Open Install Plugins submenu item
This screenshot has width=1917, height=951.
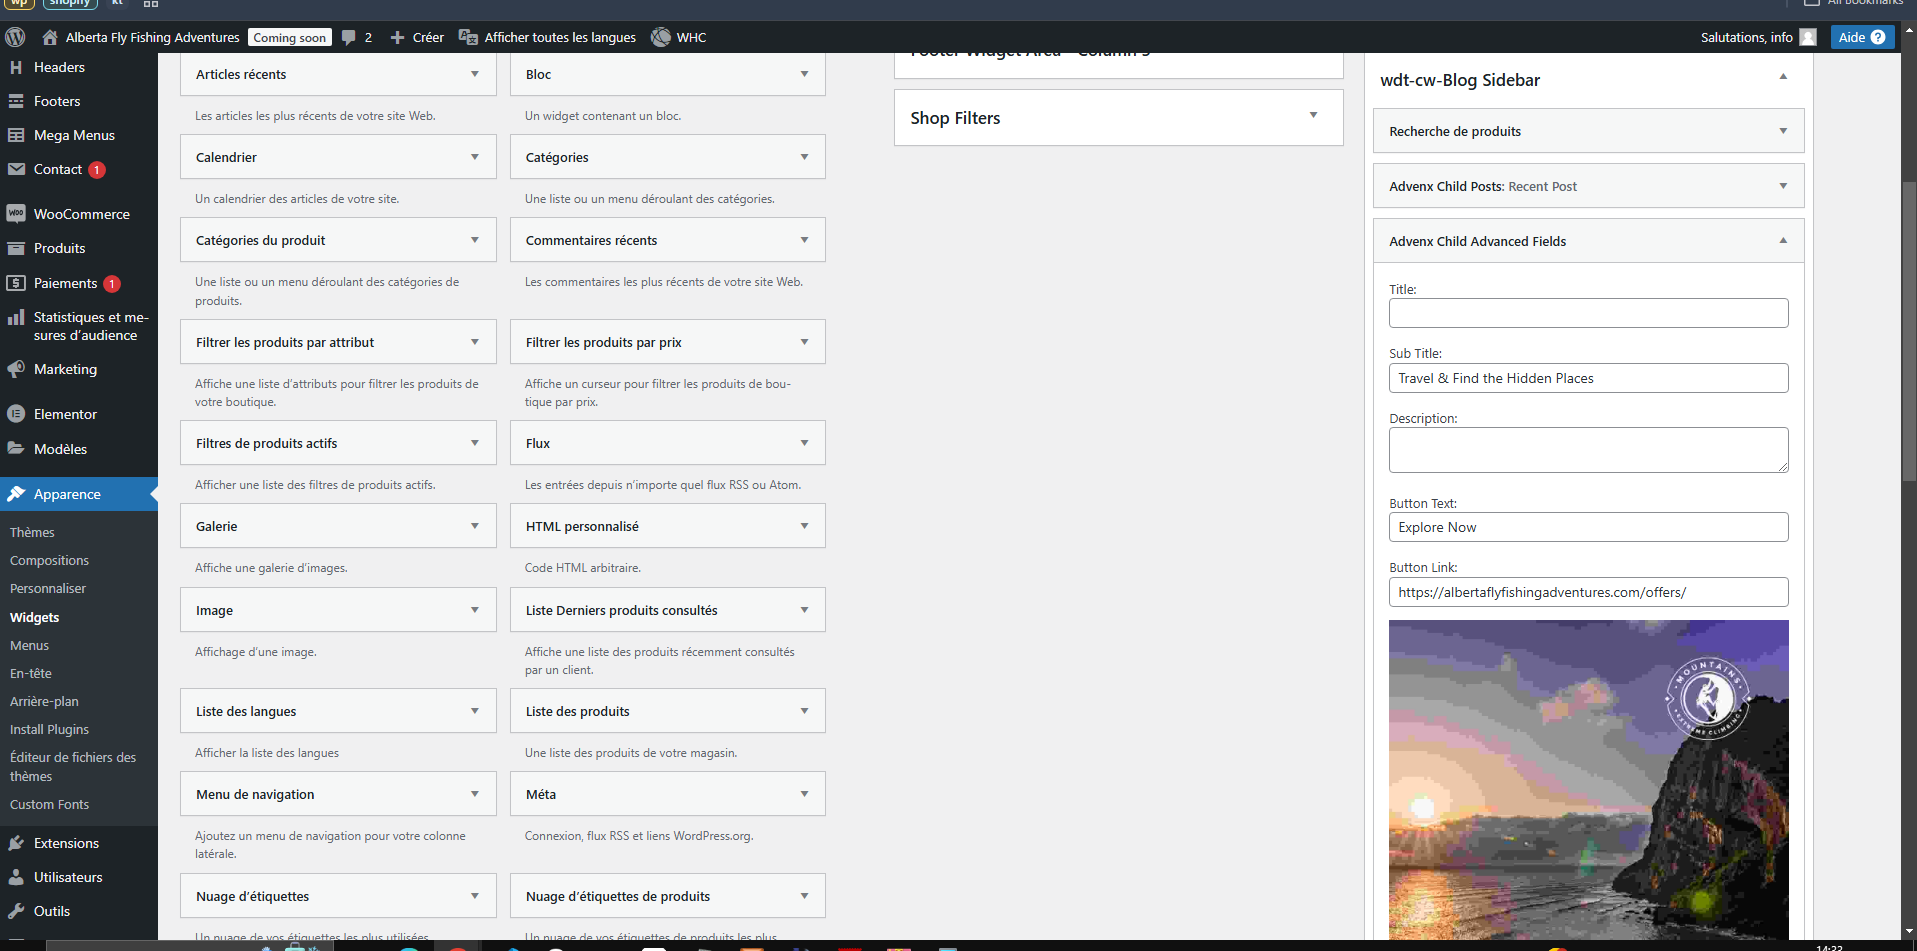[49, 729]
